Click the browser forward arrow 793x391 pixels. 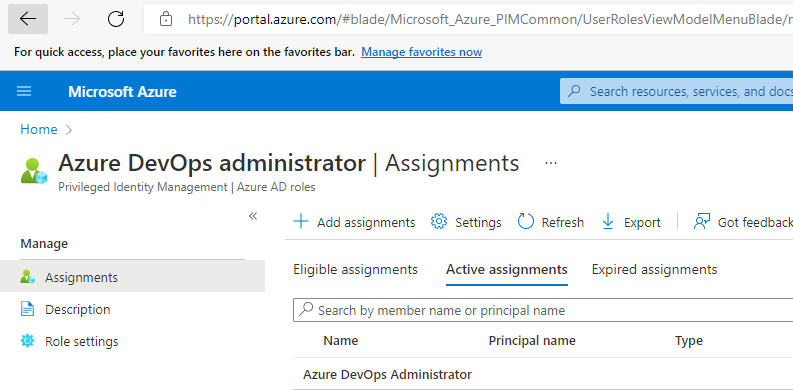(x=72, y=19)
